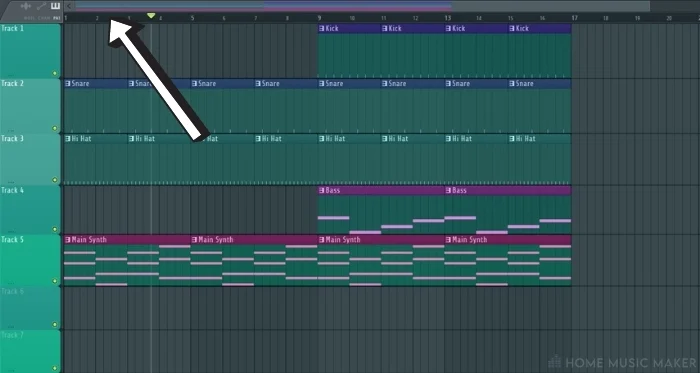Toggle the Track 3 mute switch
700x373 pixels.
tap(55, 180)
